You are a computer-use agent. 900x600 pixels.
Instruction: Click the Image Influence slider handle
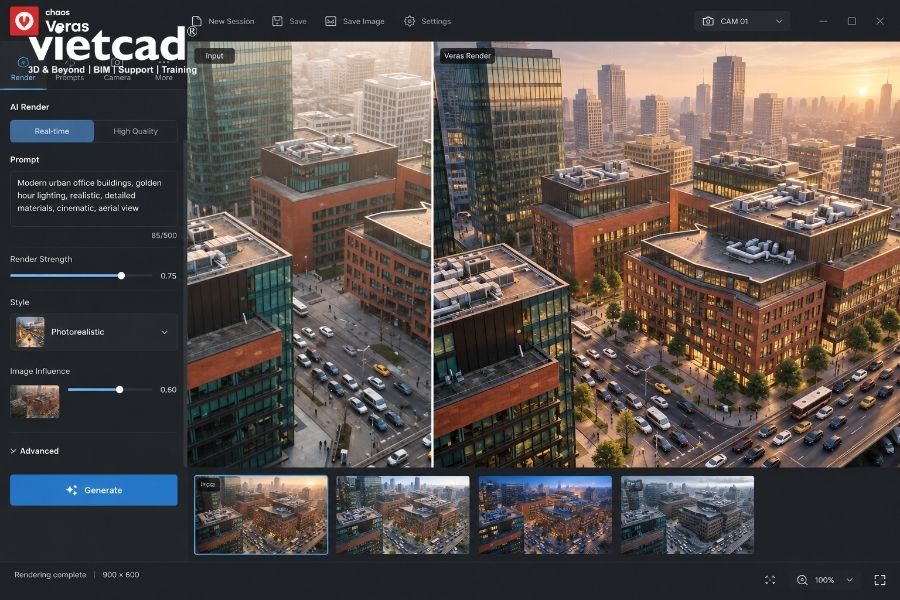point(119,389)
